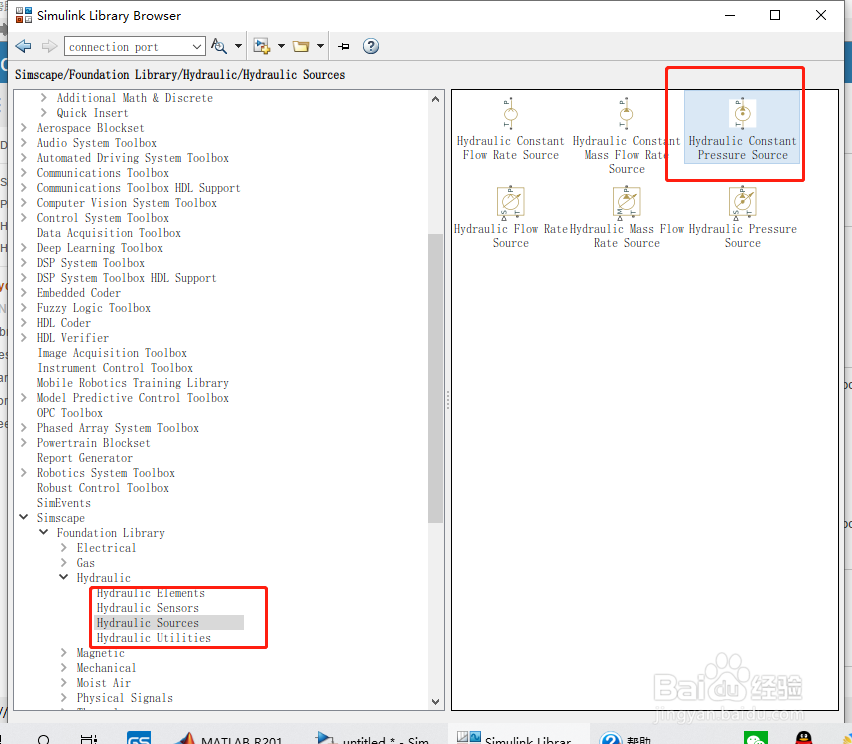Open the help window in taskbar
Screen dimensions: 852x744
coord(625,738)
